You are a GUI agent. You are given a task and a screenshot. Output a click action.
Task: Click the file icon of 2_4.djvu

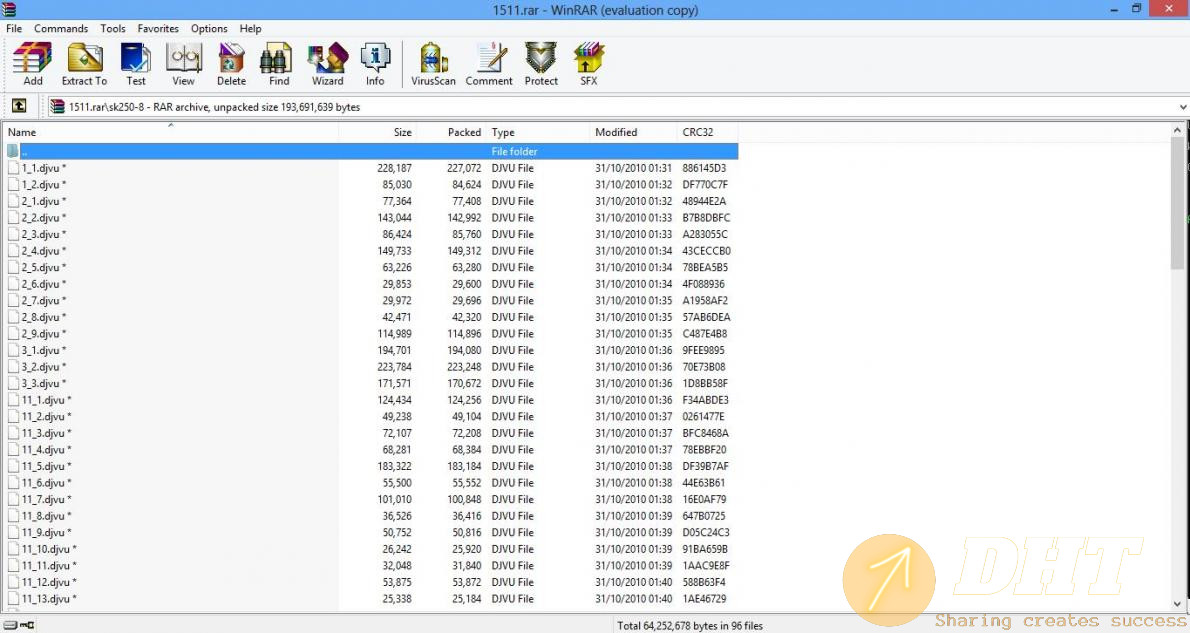13,250
